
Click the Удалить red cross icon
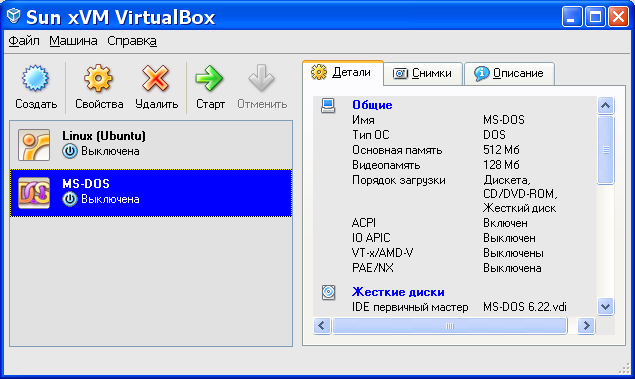pyautogui.click(x=156, y=78)
